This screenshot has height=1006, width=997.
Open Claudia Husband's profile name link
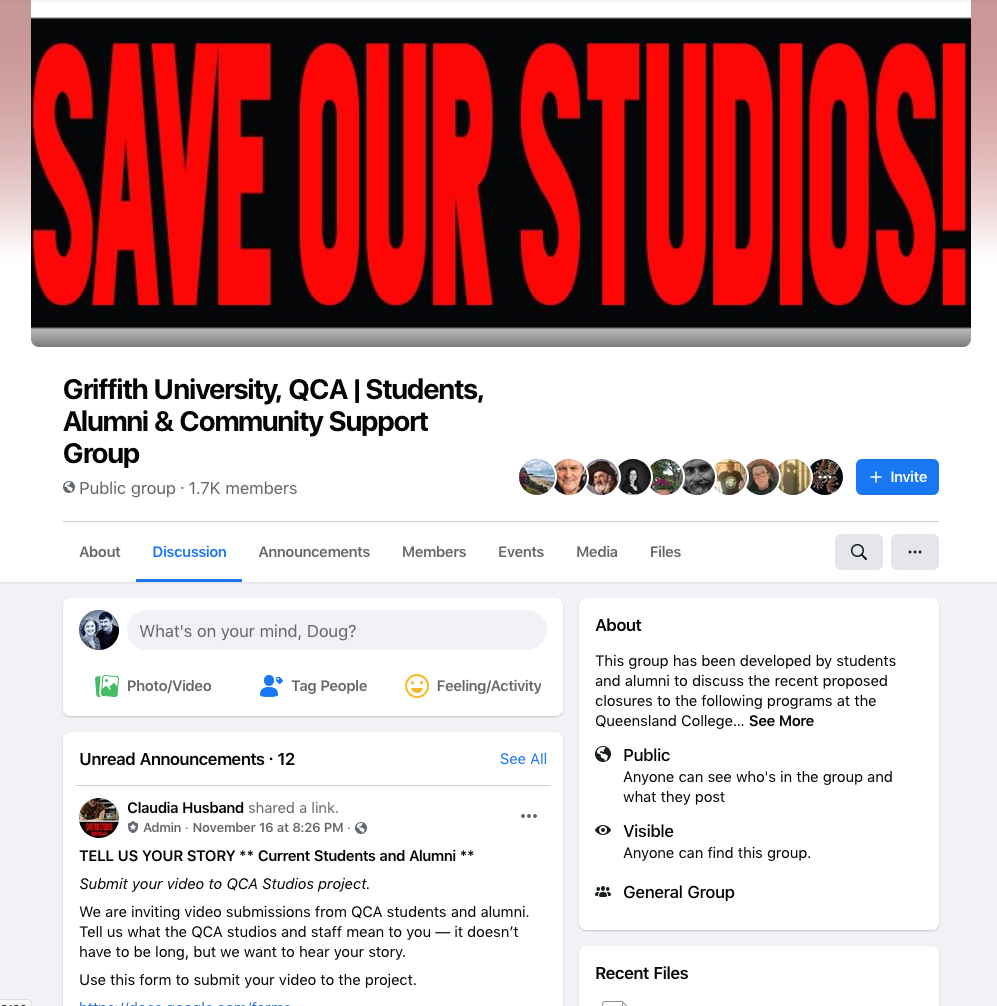click(185, 808)
